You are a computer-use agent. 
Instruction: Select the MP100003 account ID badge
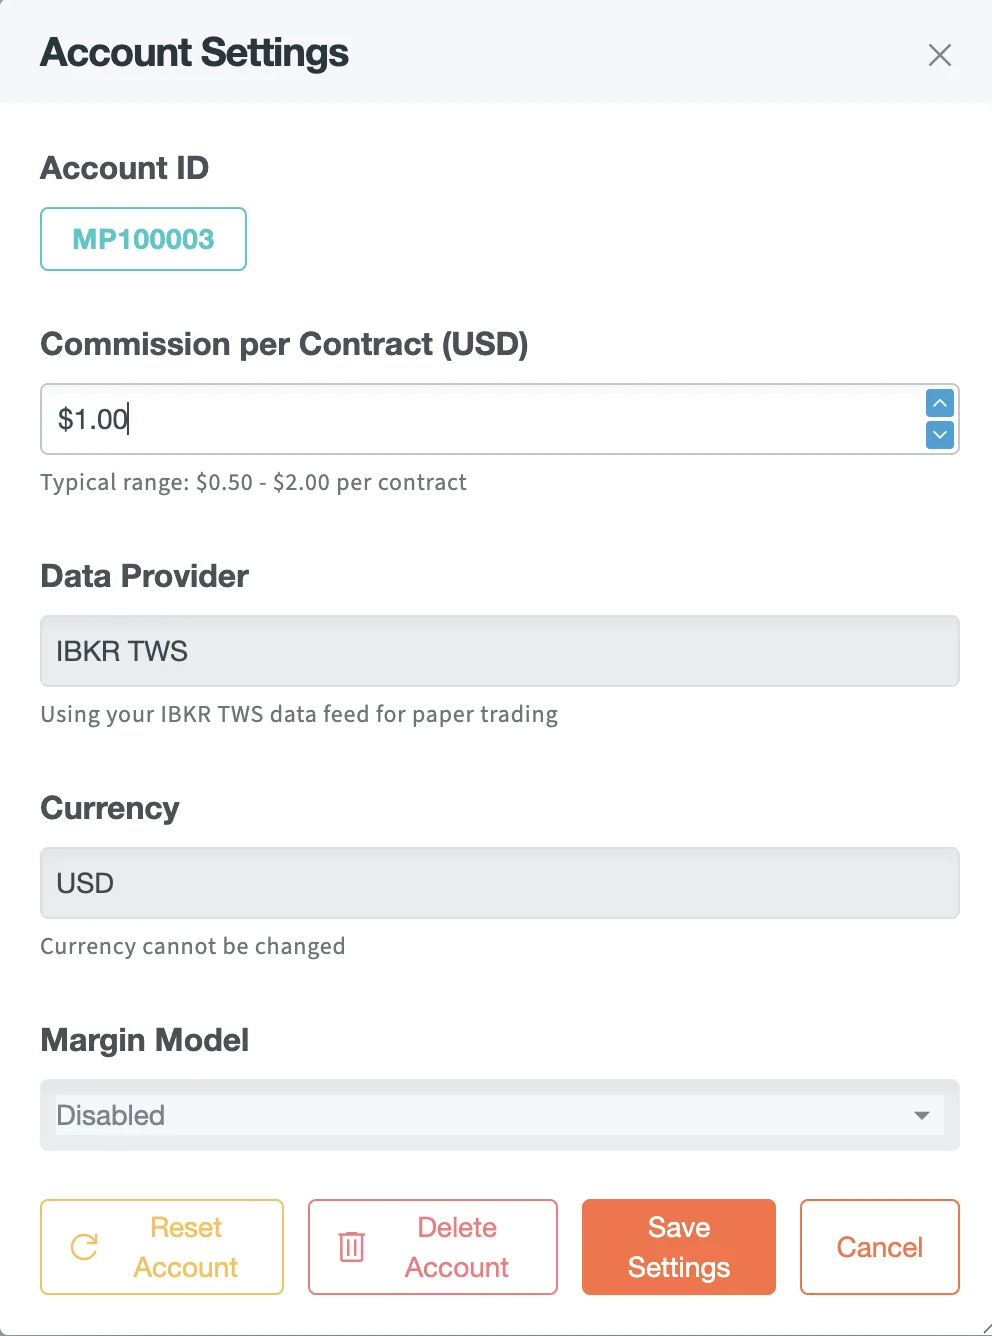coord(143,239)
